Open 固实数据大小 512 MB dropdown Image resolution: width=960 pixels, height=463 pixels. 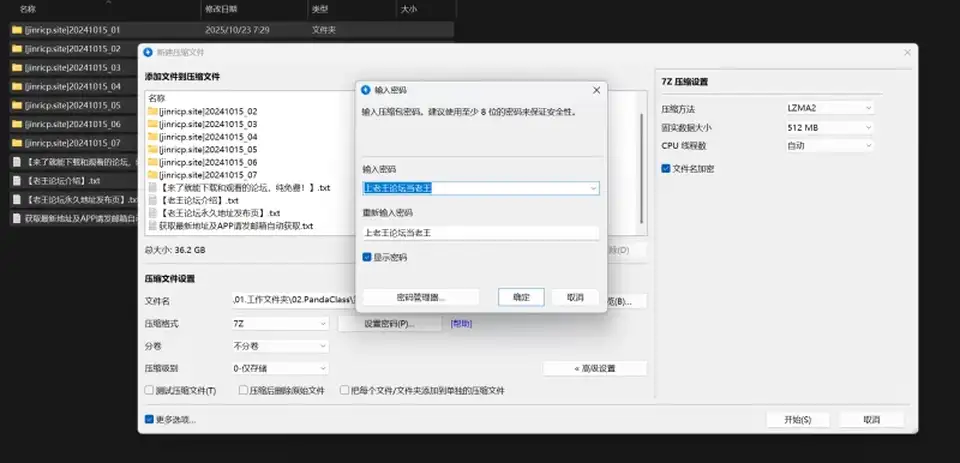click(830, 127)
